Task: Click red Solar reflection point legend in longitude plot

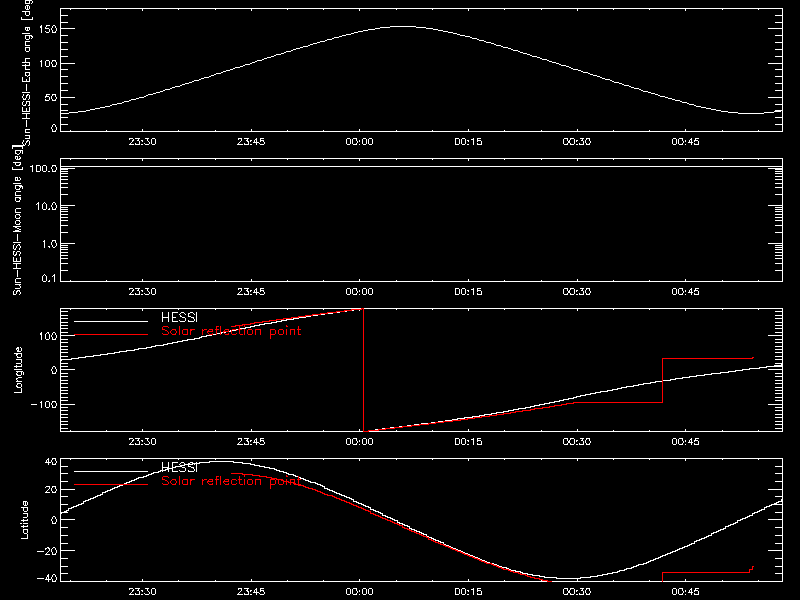Action: pos(231,331)
